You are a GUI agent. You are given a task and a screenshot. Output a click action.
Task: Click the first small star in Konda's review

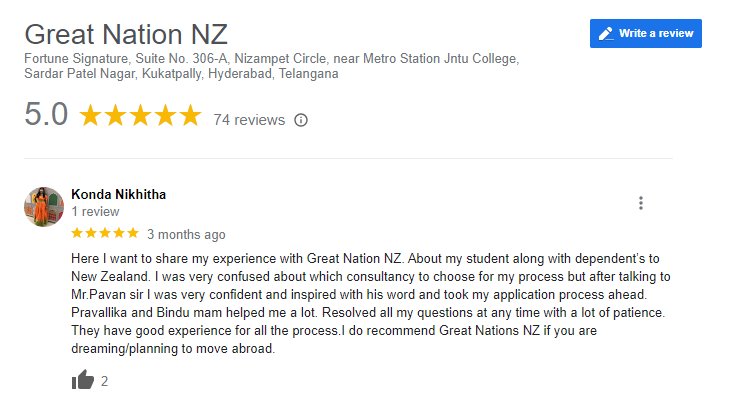[78, 234]
